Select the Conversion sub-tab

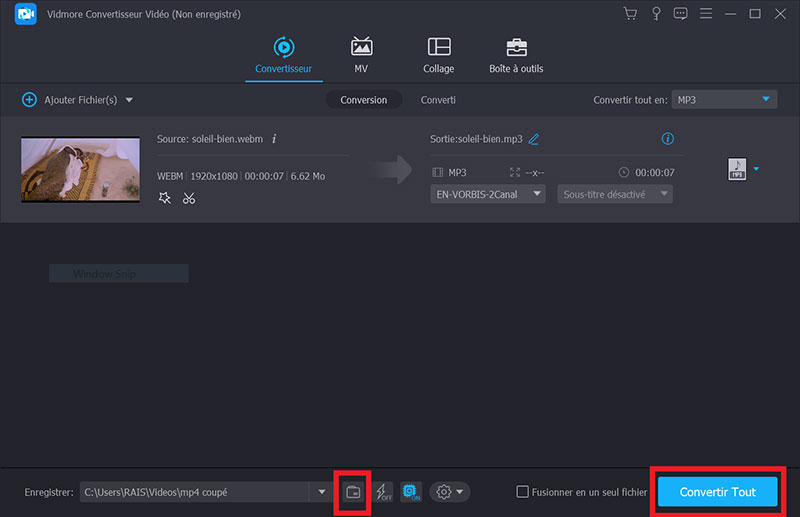364,100
